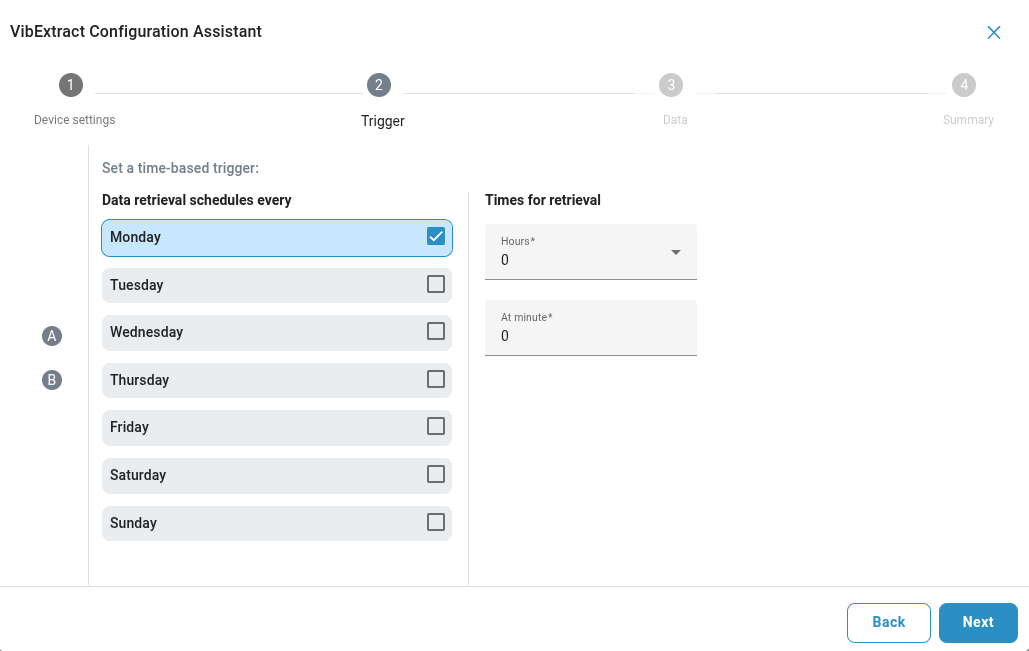1029x651 pixels.
Task: Click the At minute input field
Action: tap(590, 336)
